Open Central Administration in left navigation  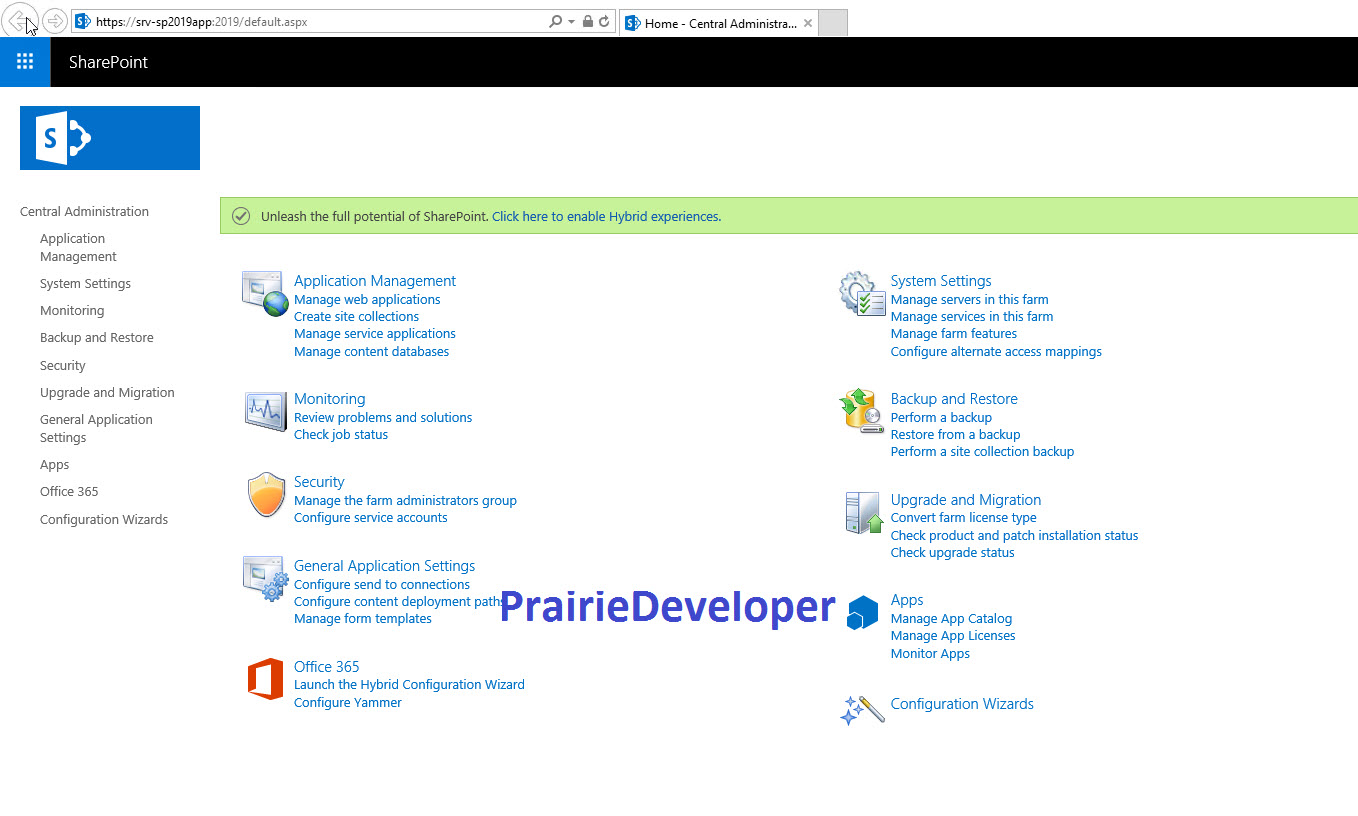(84, 211)
